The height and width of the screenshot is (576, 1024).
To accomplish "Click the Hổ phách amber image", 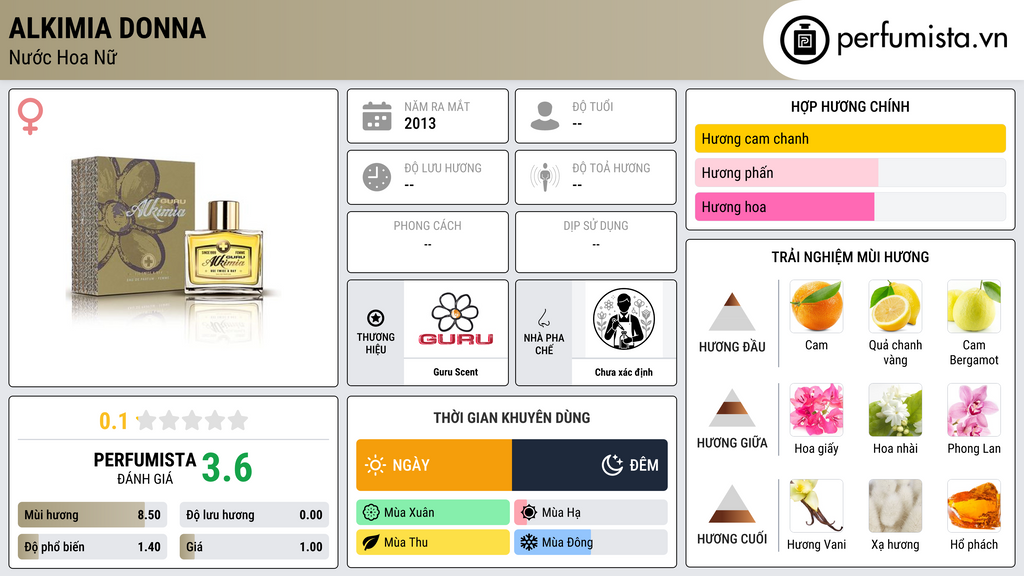I will [x=974, y=506].
